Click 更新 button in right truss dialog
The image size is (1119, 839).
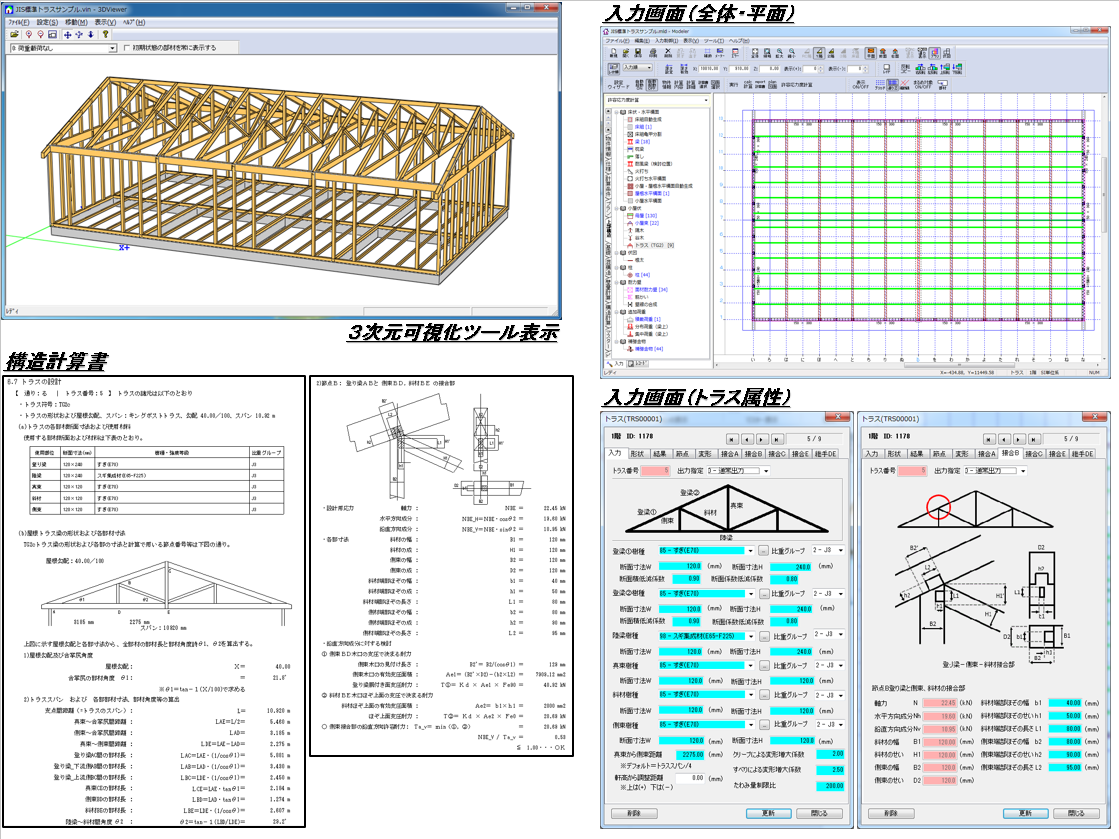(1026, 813)
